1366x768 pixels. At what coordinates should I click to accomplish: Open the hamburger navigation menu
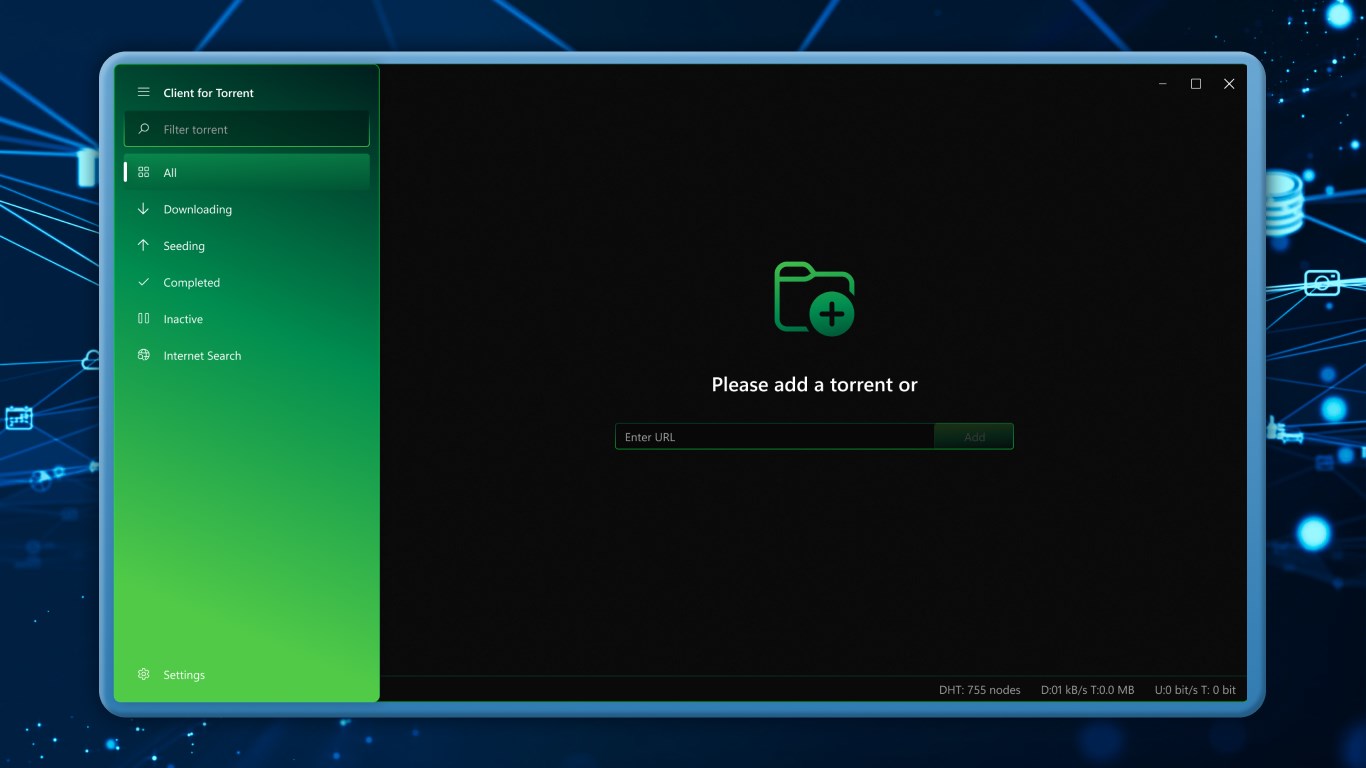tap(143, 92)
